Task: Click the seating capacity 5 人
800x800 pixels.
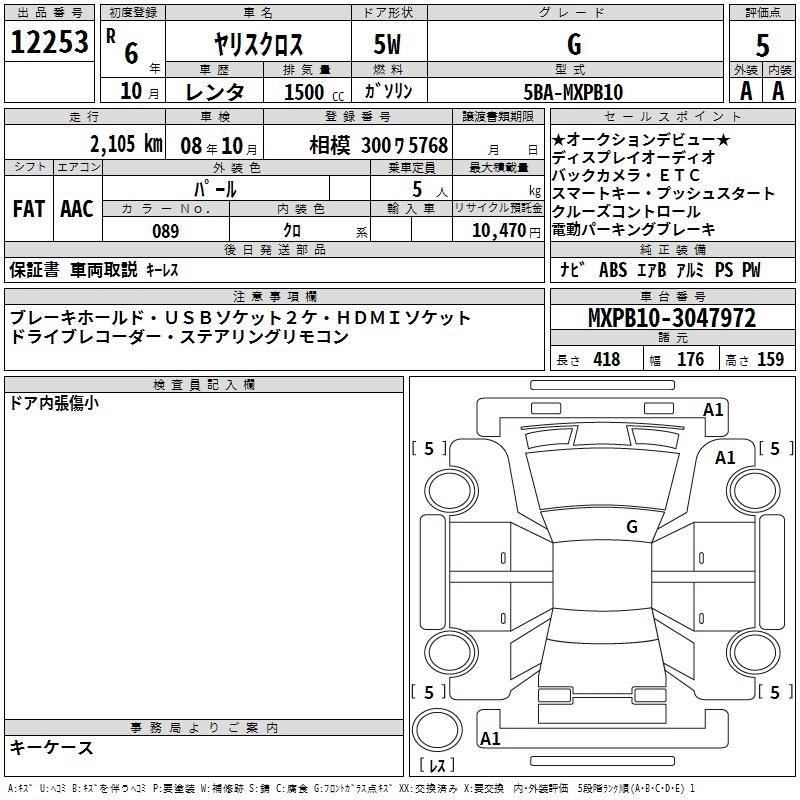Action: (430, 190)
